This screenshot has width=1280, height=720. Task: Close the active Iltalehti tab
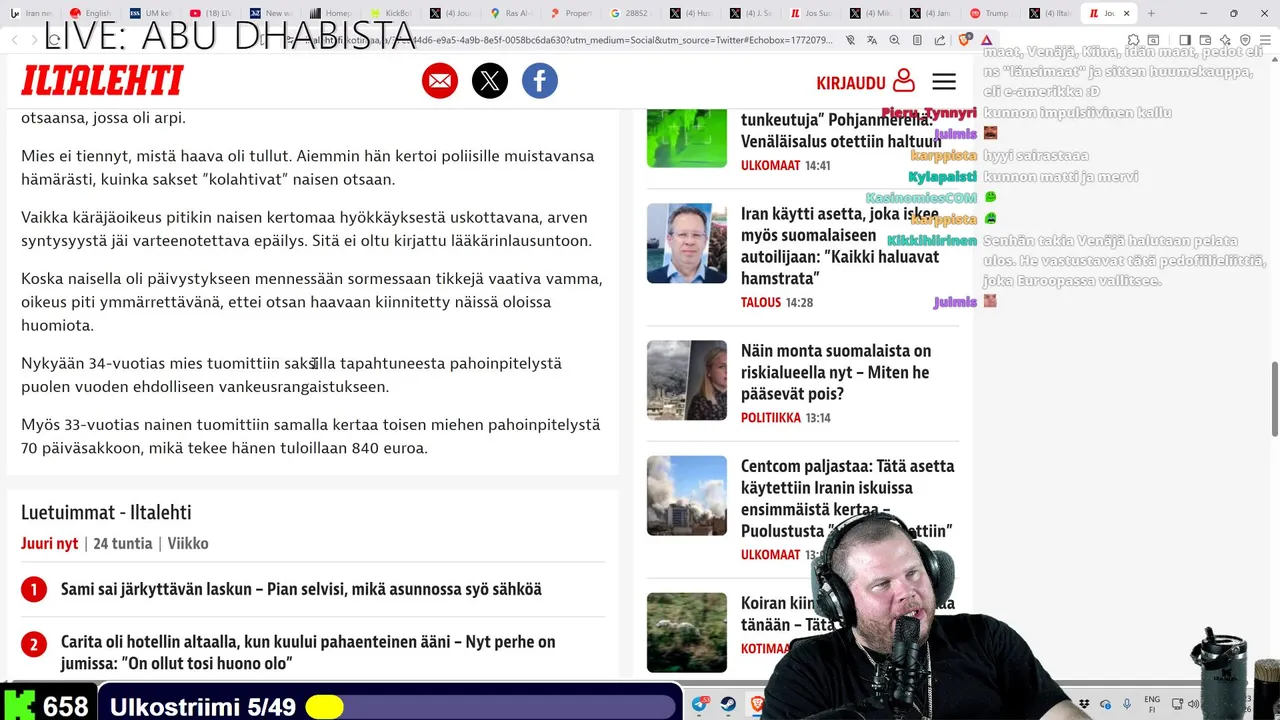[x=1127, y=14]
